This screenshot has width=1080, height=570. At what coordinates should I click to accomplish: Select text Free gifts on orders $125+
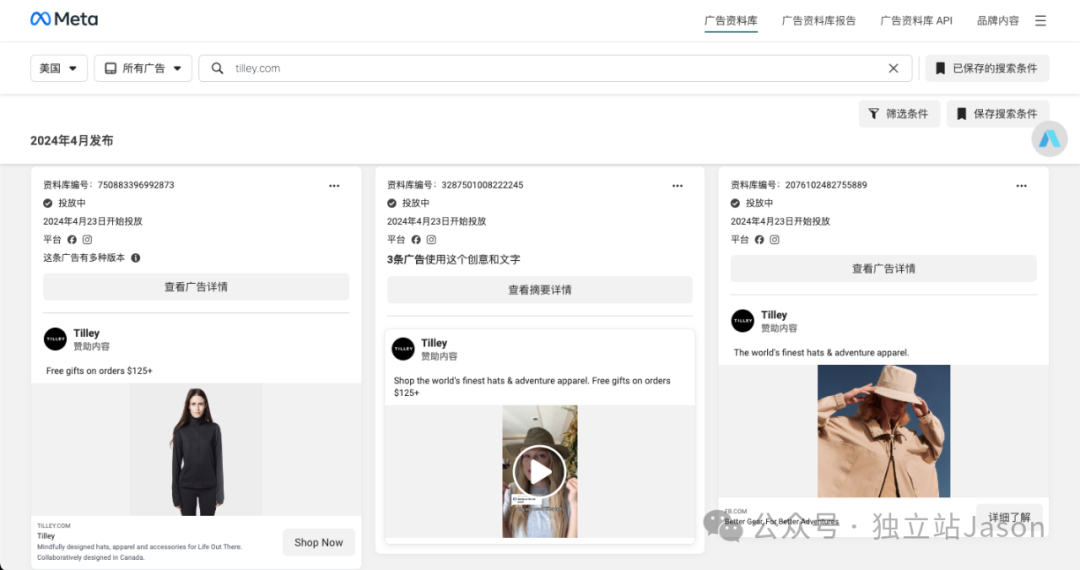(99, 370)
